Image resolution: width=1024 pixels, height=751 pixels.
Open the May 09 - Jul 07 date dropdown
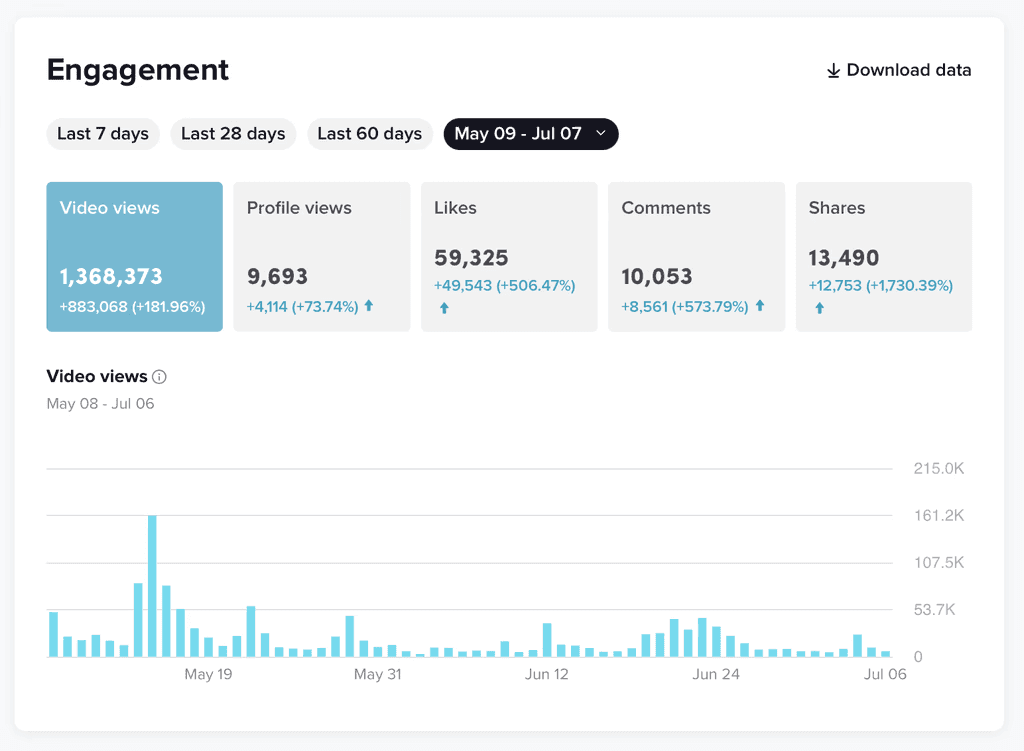531,134
